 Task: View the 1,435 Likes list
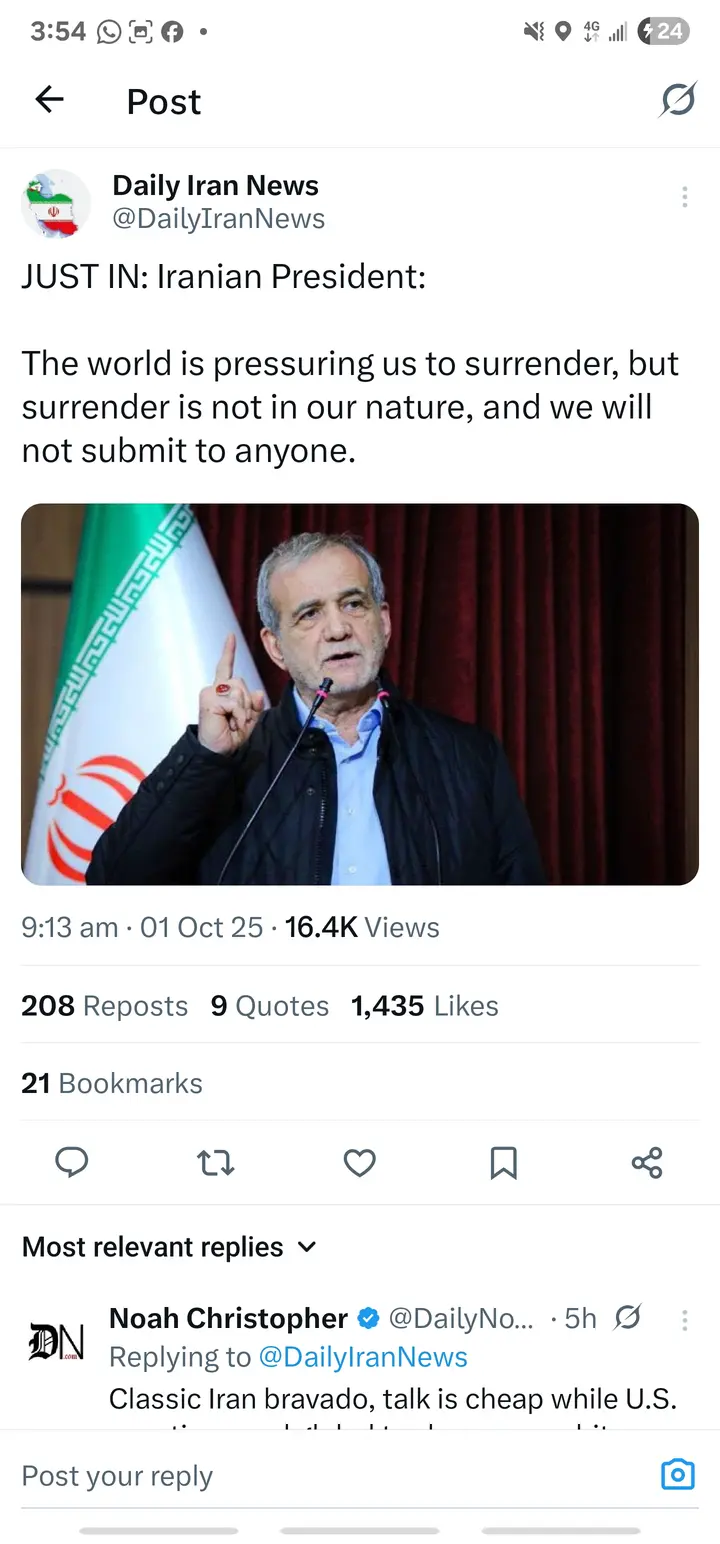pos(424,1006)
